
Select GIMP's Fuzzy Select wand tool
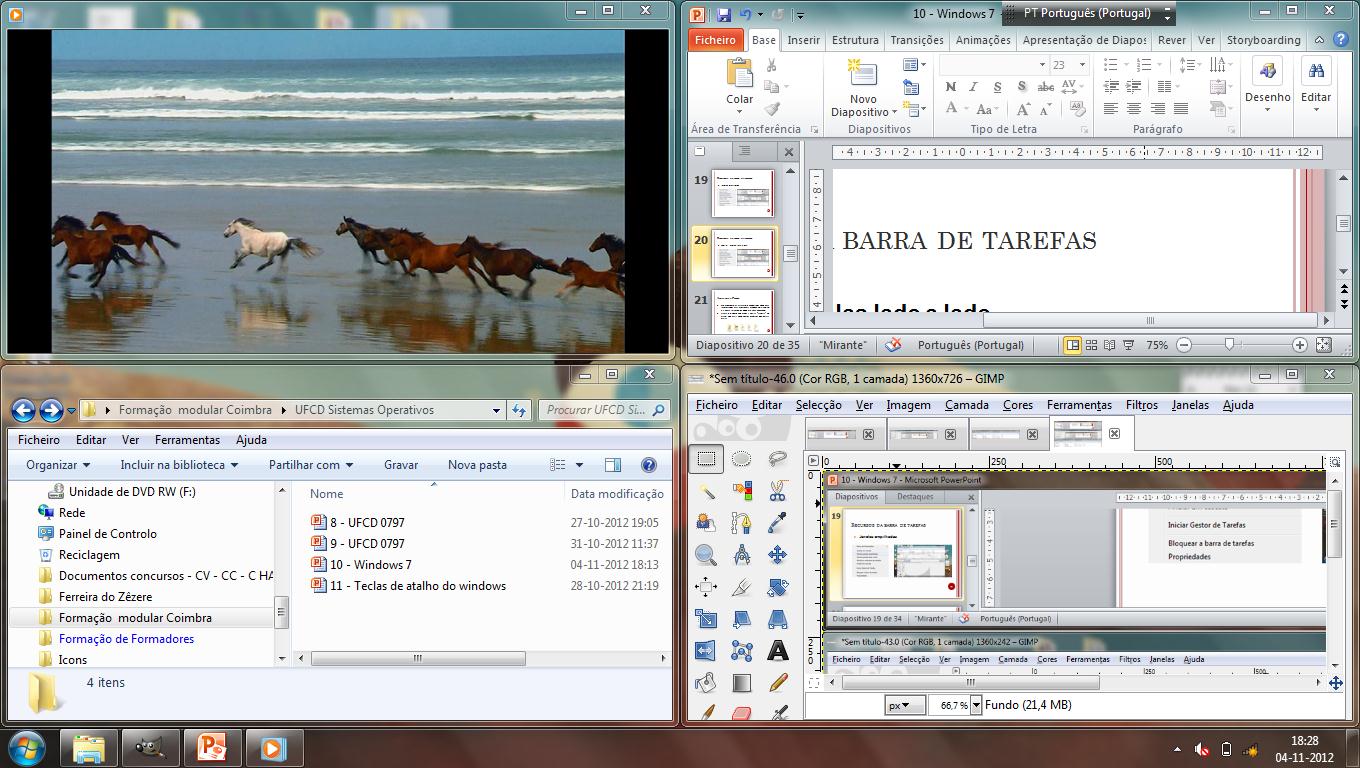tap(706, 491)
